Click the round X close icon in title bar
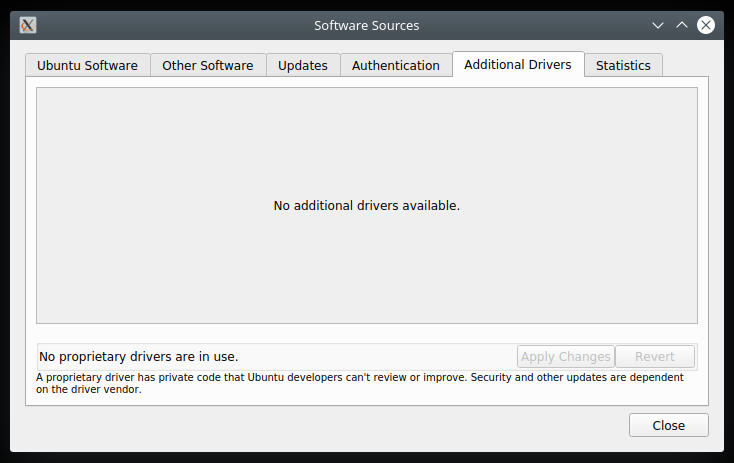Screen dimensions: 734x463 coord(706,25)
